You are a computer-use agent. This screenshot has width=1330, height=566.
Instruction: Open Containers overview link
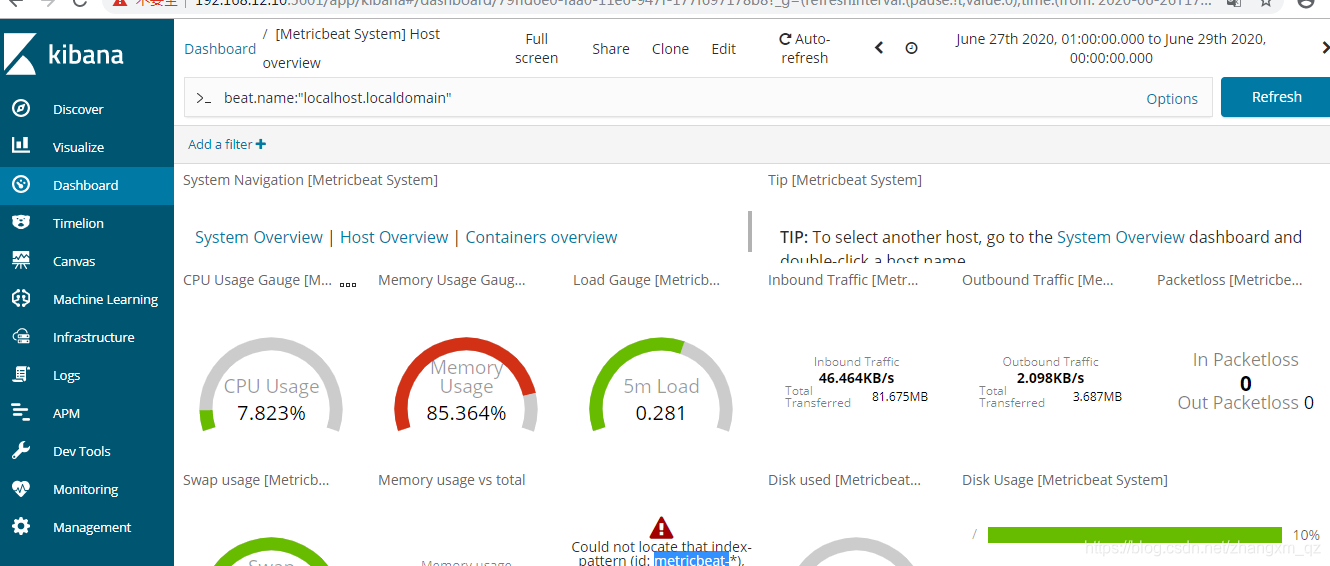[541, 237]
